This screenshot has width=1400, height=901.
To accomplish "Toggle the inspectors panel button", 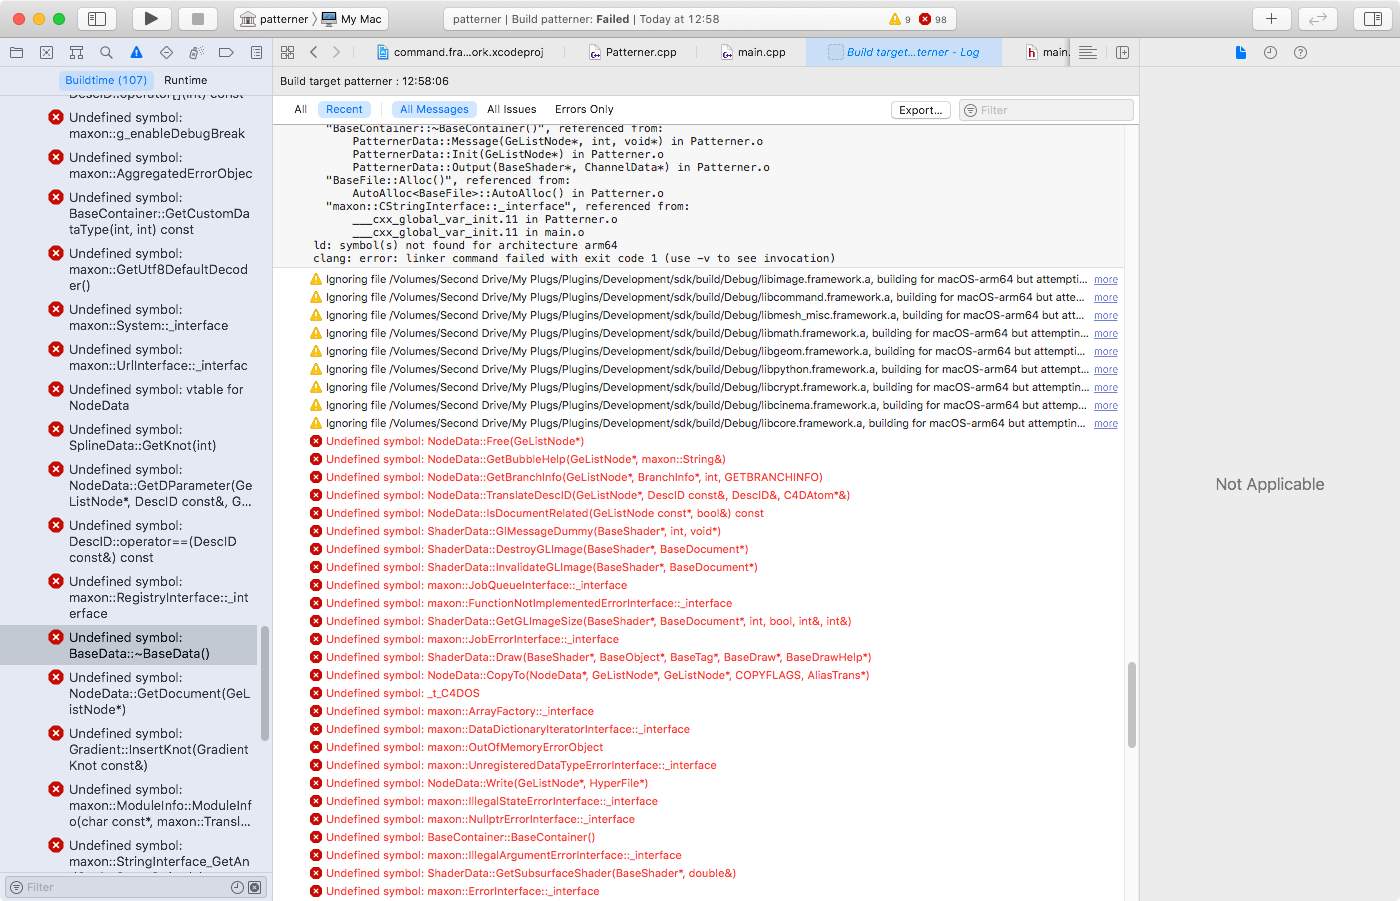I will tap(1373, 19).
